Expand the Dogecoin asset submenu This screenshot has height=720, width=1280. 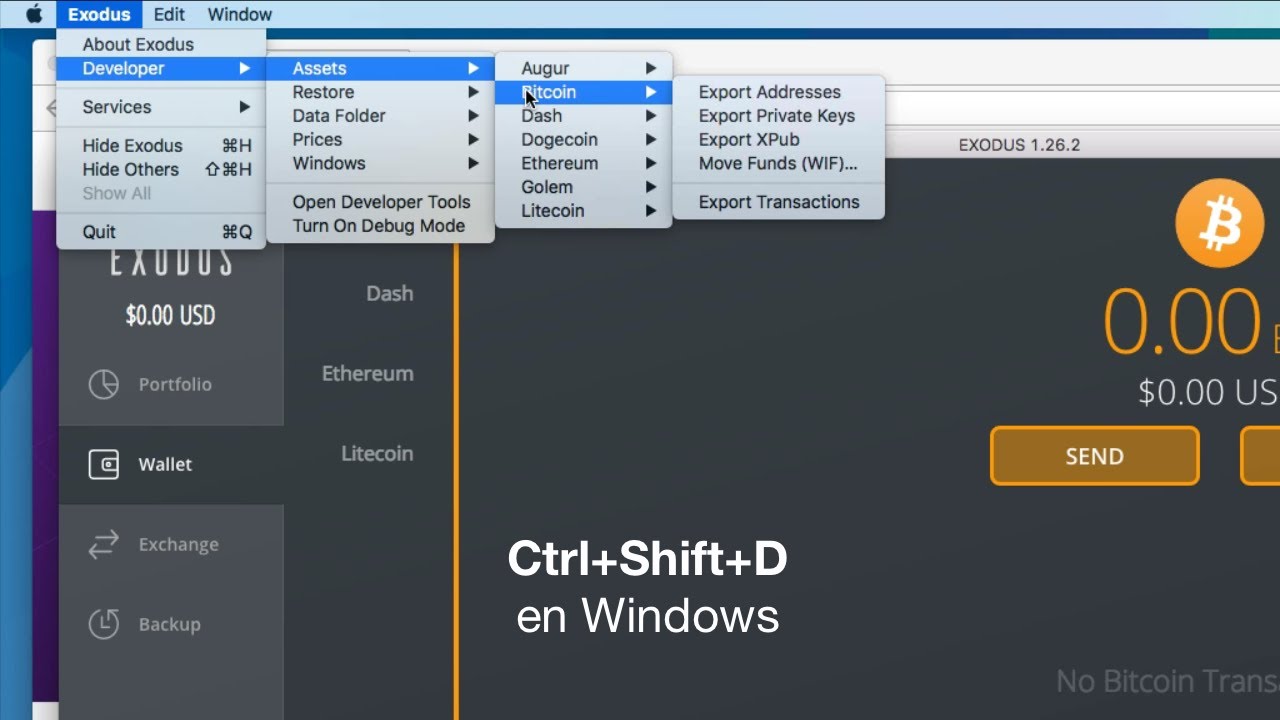coord(583,140)
